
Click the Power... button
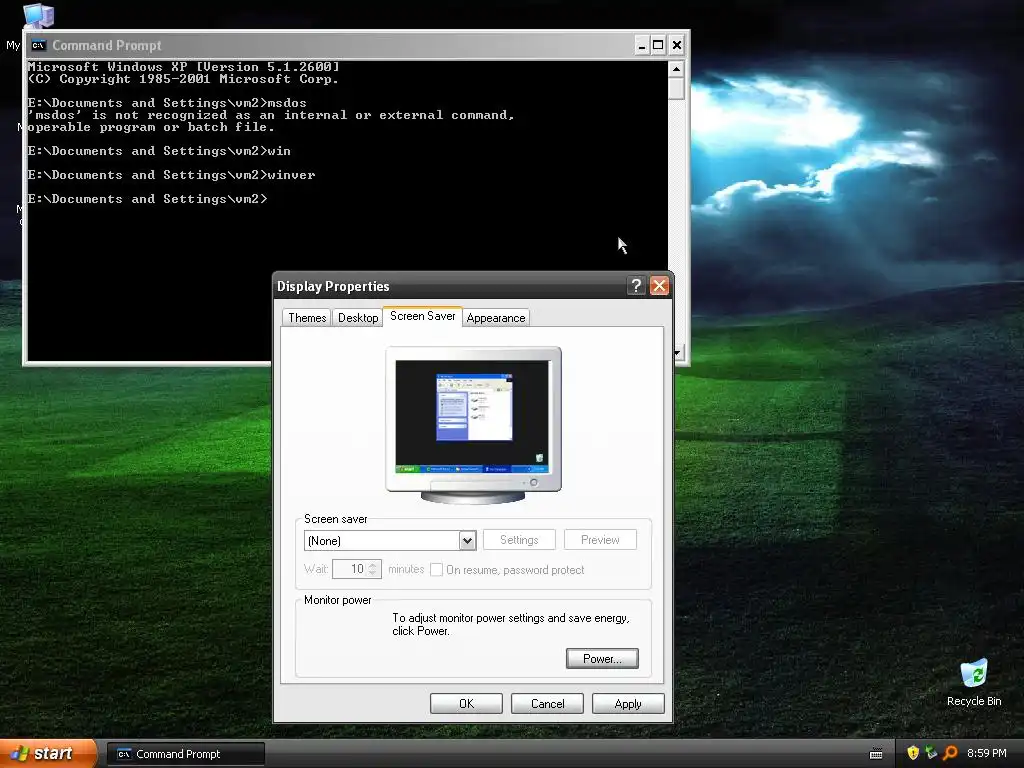click(602, 658)
